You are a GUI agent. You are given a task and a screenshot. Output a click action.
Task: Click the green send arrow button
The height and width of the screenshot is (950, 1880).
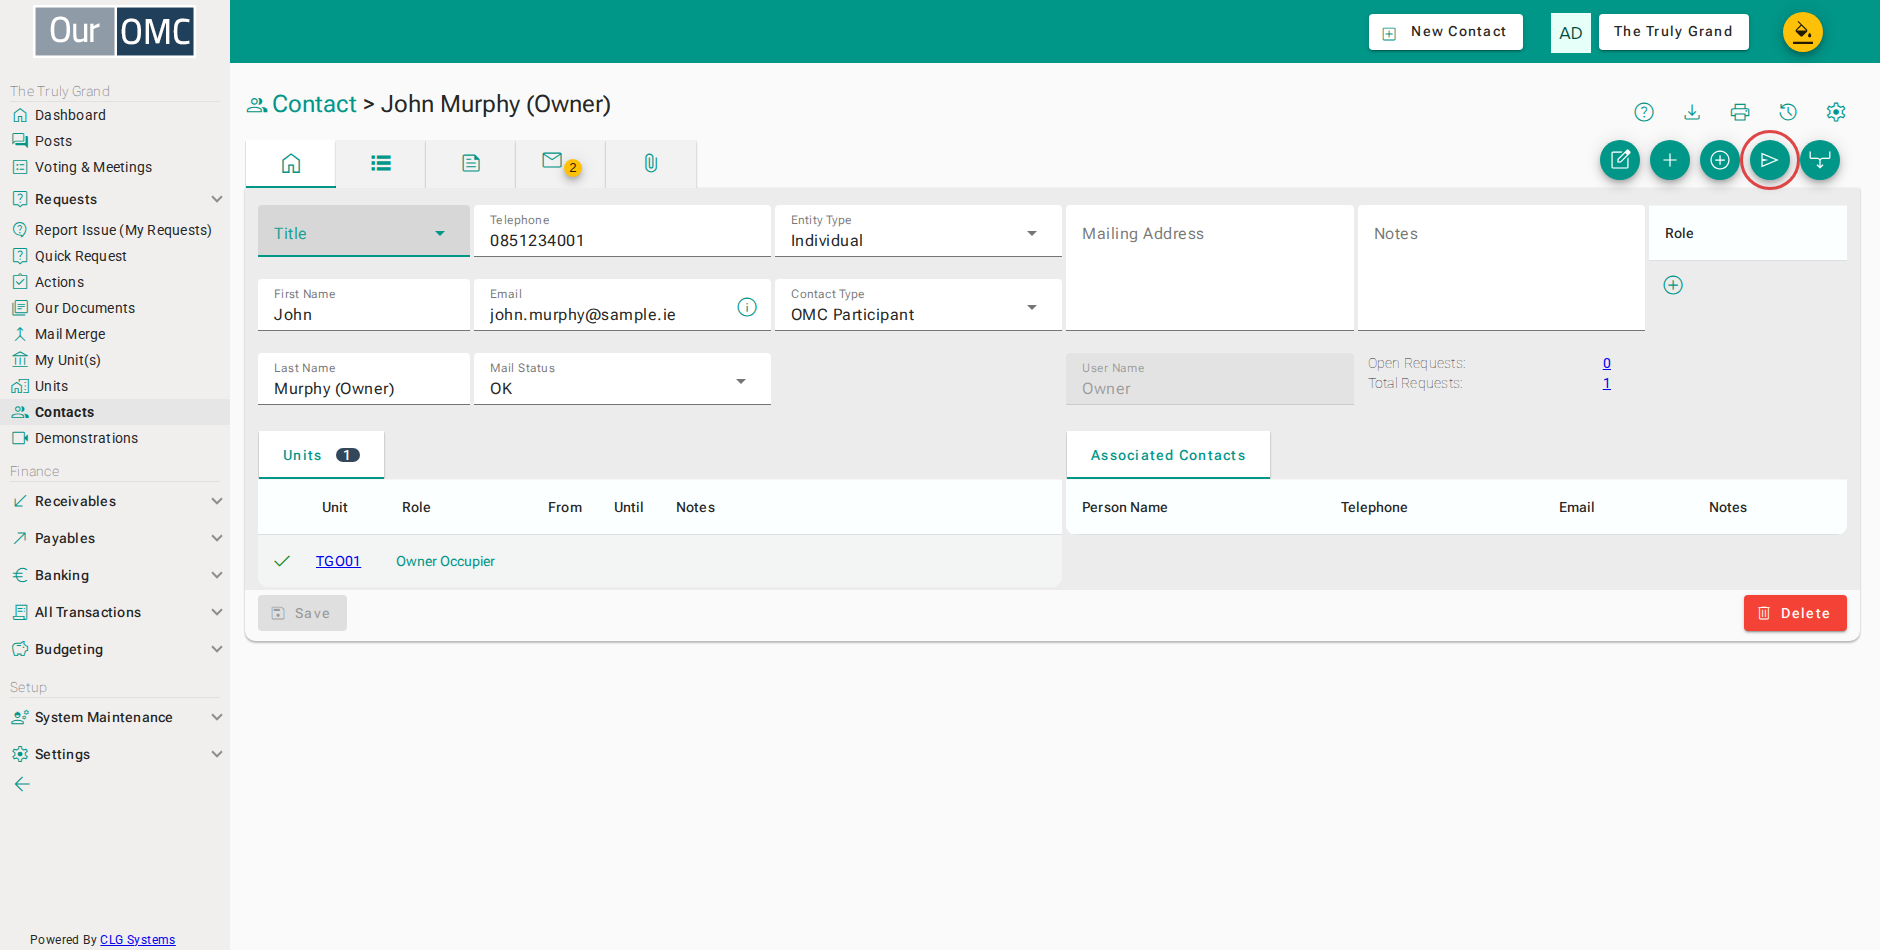(x=1770, y=160)
